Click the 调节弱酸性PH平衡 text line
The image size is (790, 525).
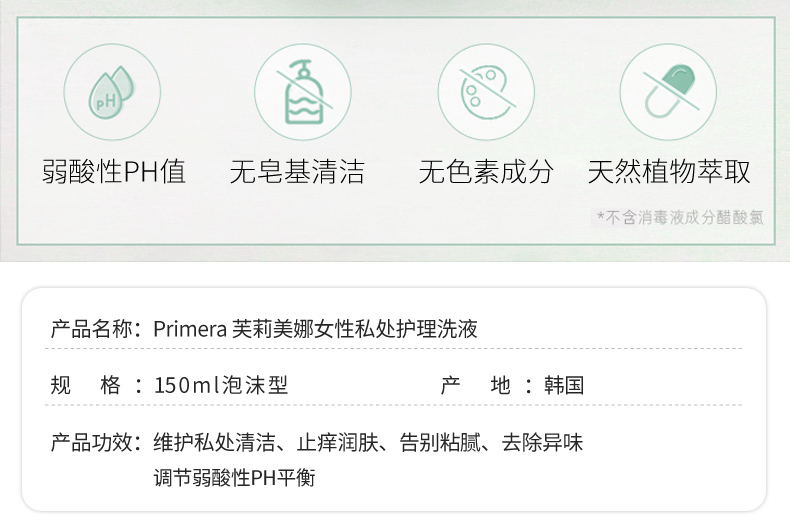[235, 477]
